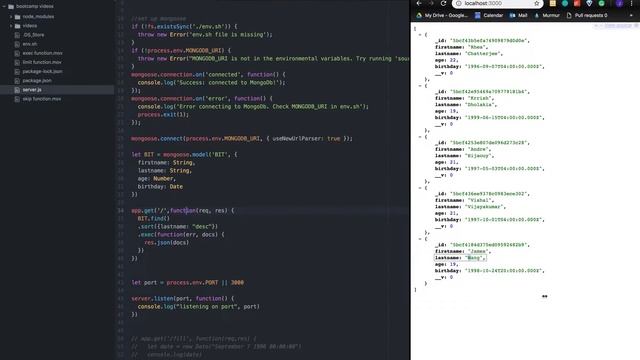Screen dimensions: 640x360
Task: Open the browser three-dot menu
Action: [631, 3]
